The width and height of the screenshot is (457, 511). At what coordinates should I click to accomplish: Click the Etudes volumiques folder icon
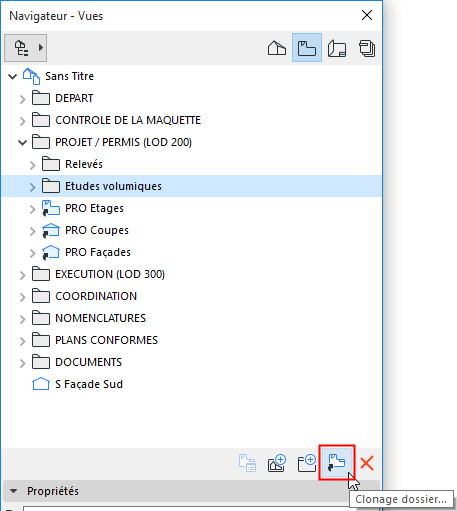[x=51, y=186]
